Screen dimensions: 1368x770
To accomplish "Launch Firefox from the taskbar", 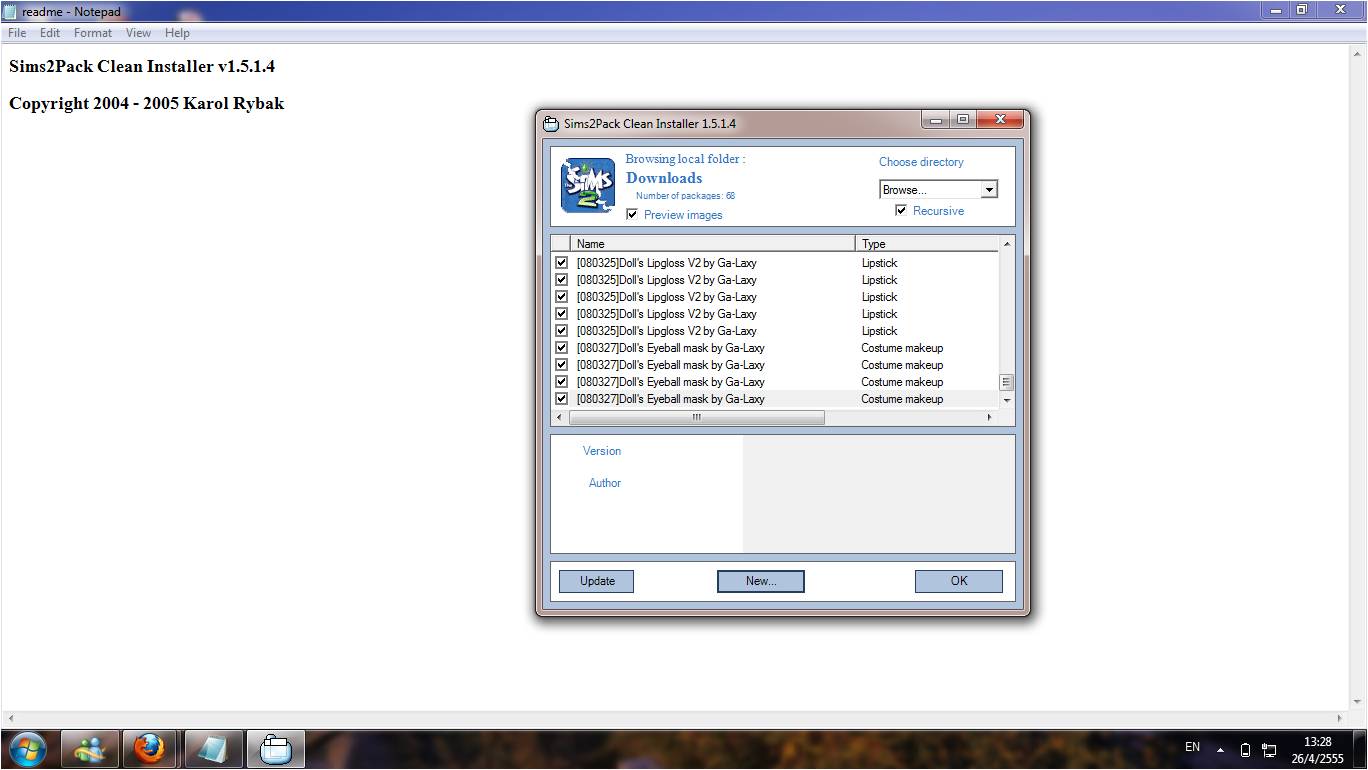I will pyautogui.click(x=149, y=748).
